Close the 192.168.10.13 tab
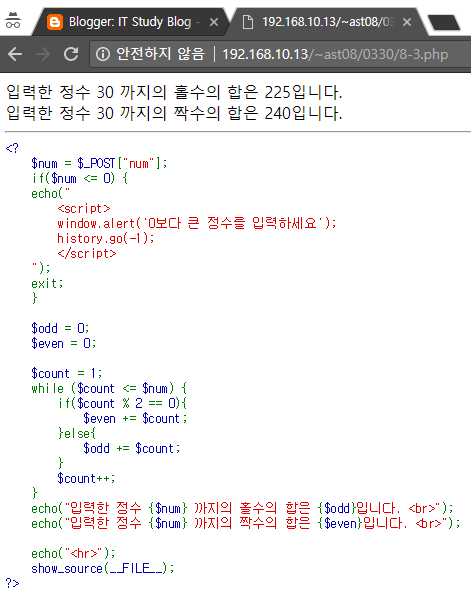This screenshot has height=594, width=471. click(x=407, y=22)
